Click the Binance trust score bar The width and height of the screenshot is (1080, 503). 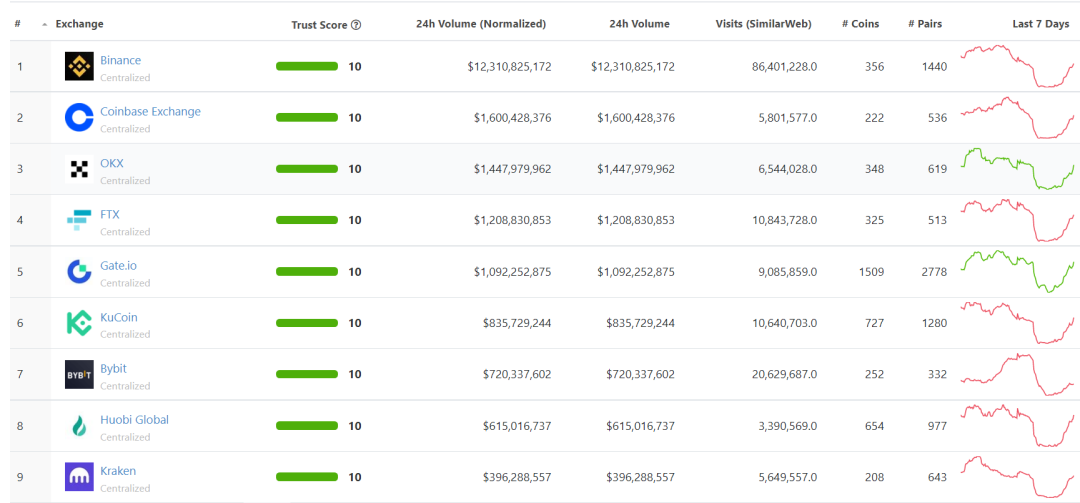tap(307, 67)
